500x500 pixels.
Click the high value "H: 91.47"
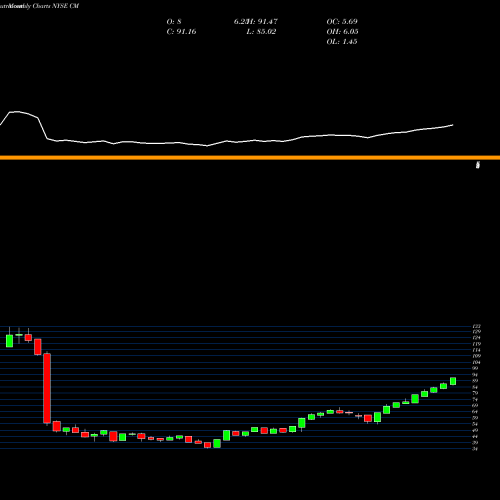[263, 22]
